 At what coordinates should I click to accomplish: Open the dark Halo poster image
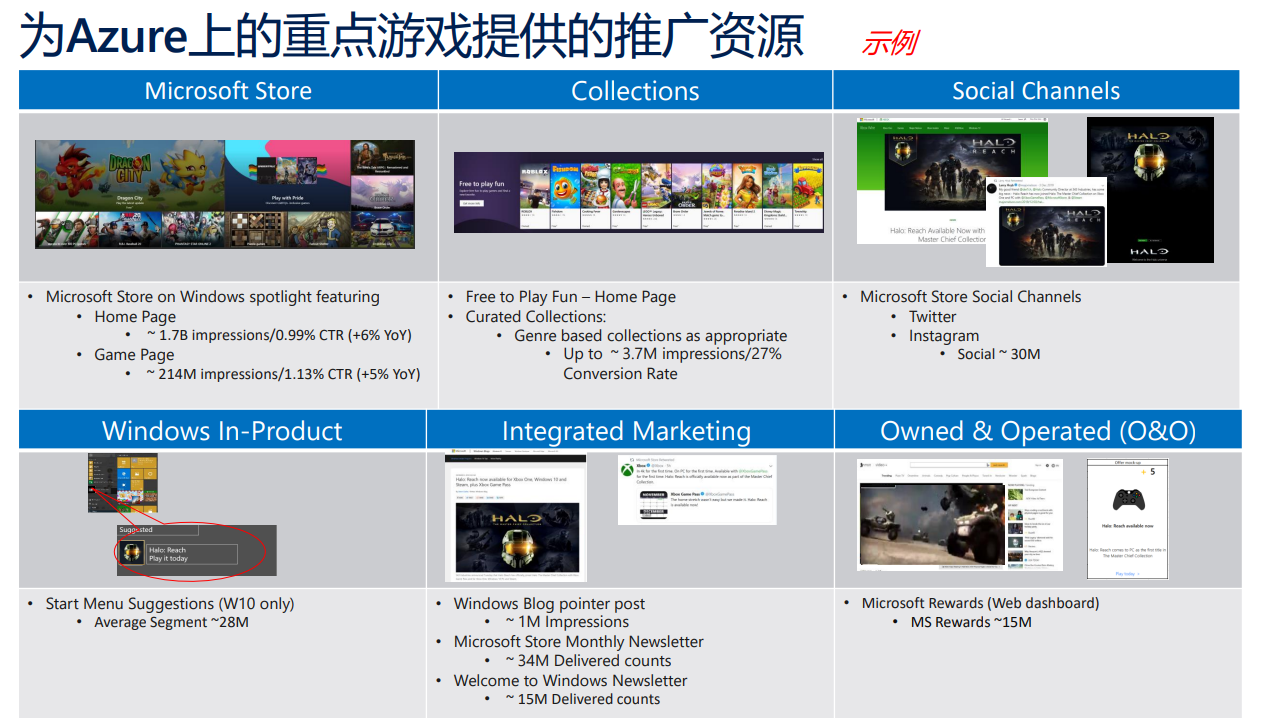(x=1150, y=189)
